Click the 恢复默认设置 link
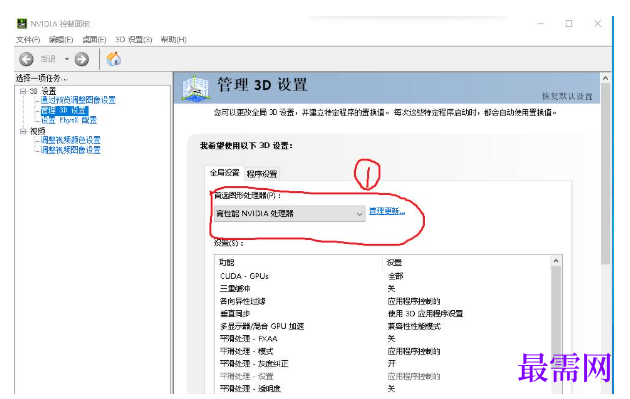Image resolution: width=630 pixels, height=399 pixels. click(567, 96)
